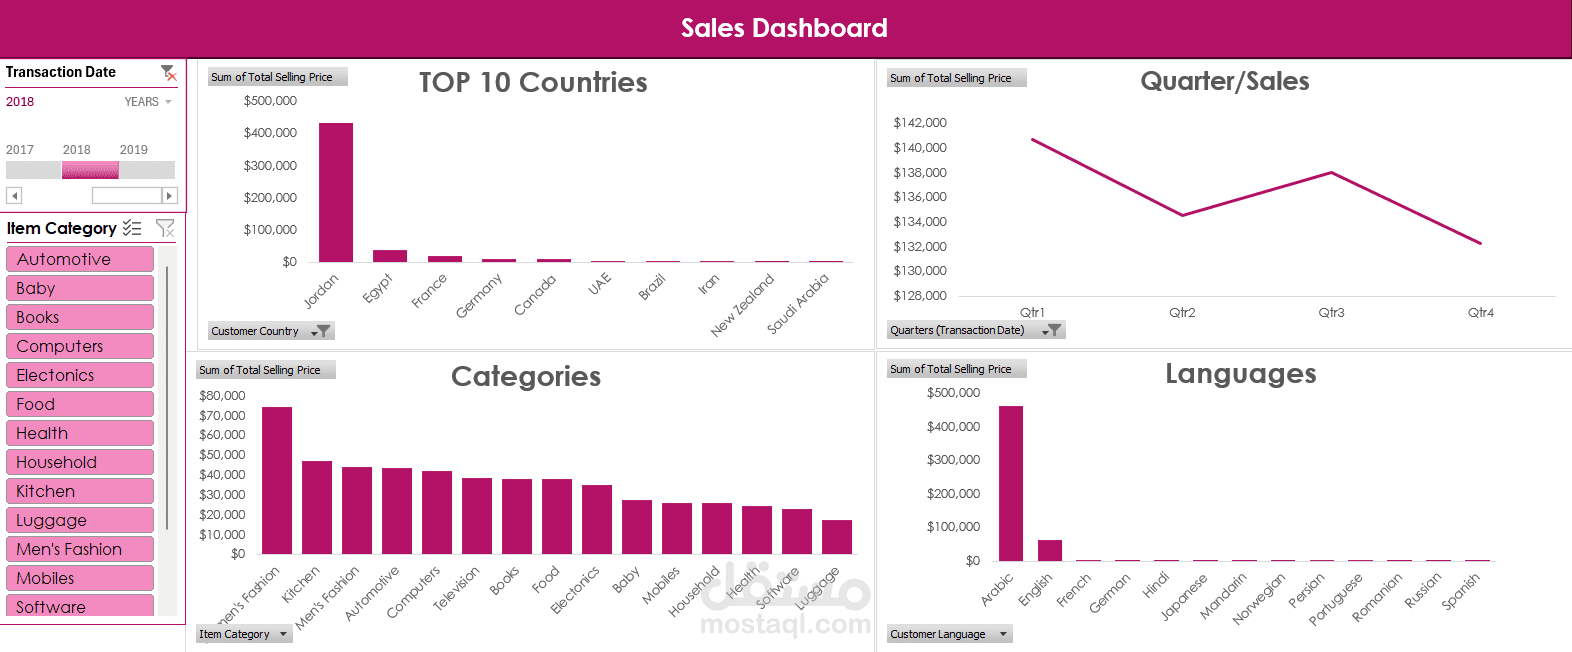Click the Customer Country filter funnel icon
The height and width of the screenshot is (652, 1572).
click(x=322, y=331)
